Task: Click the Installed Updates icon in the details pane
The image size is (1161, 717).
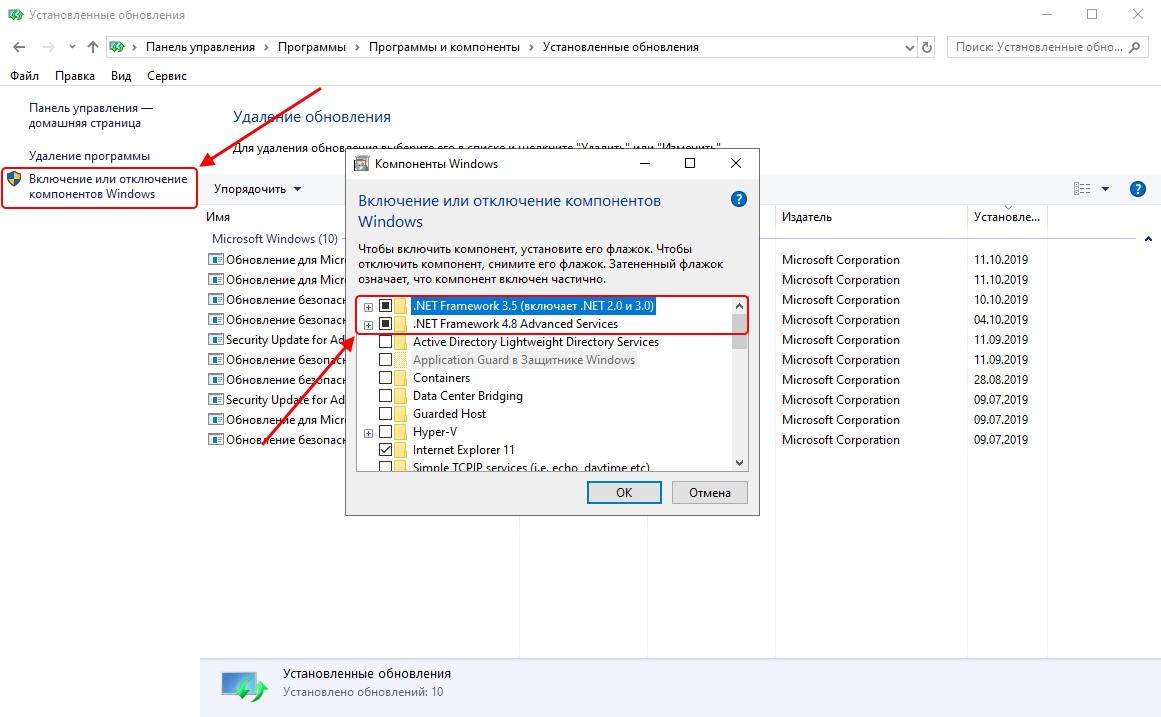Action: coord(244,686)
